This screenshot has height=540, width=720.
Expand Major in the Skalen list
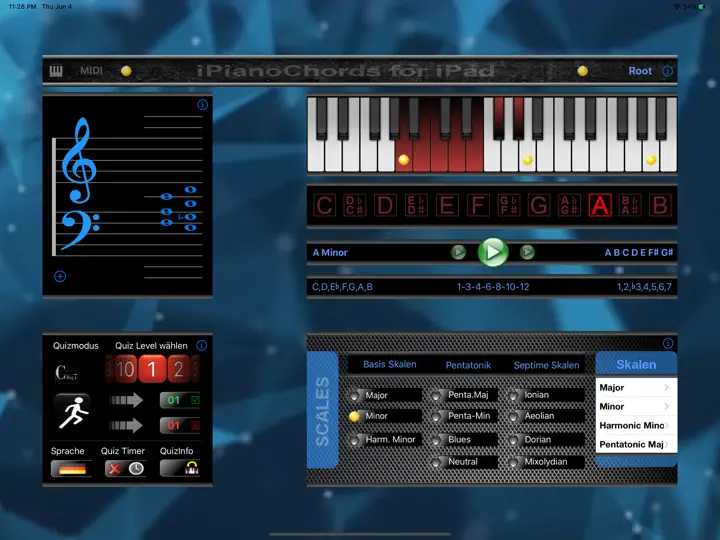pyautogui.click(x=636, y=388)
